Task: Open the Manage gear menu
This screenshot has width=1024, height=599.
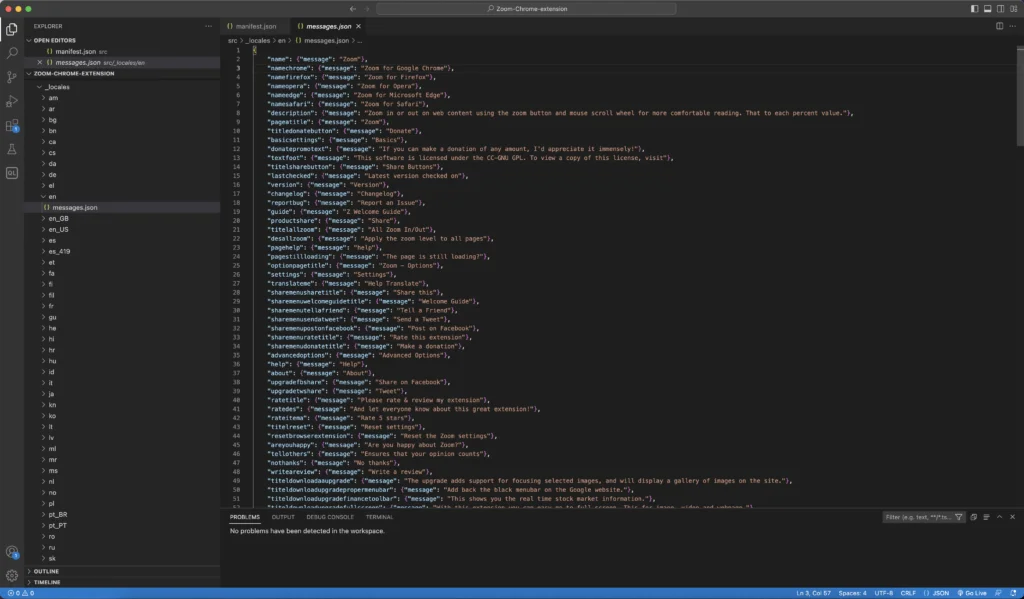Action: tap(12, 575)
